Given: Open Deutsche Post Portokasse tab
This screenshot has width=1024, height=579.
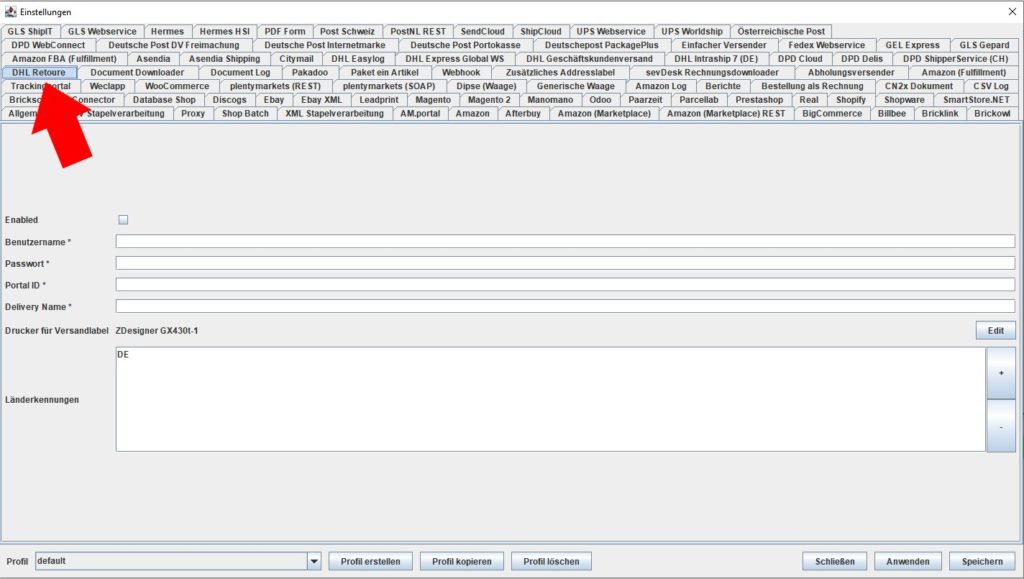Looking at the screenshot, I should pos(465,45).
